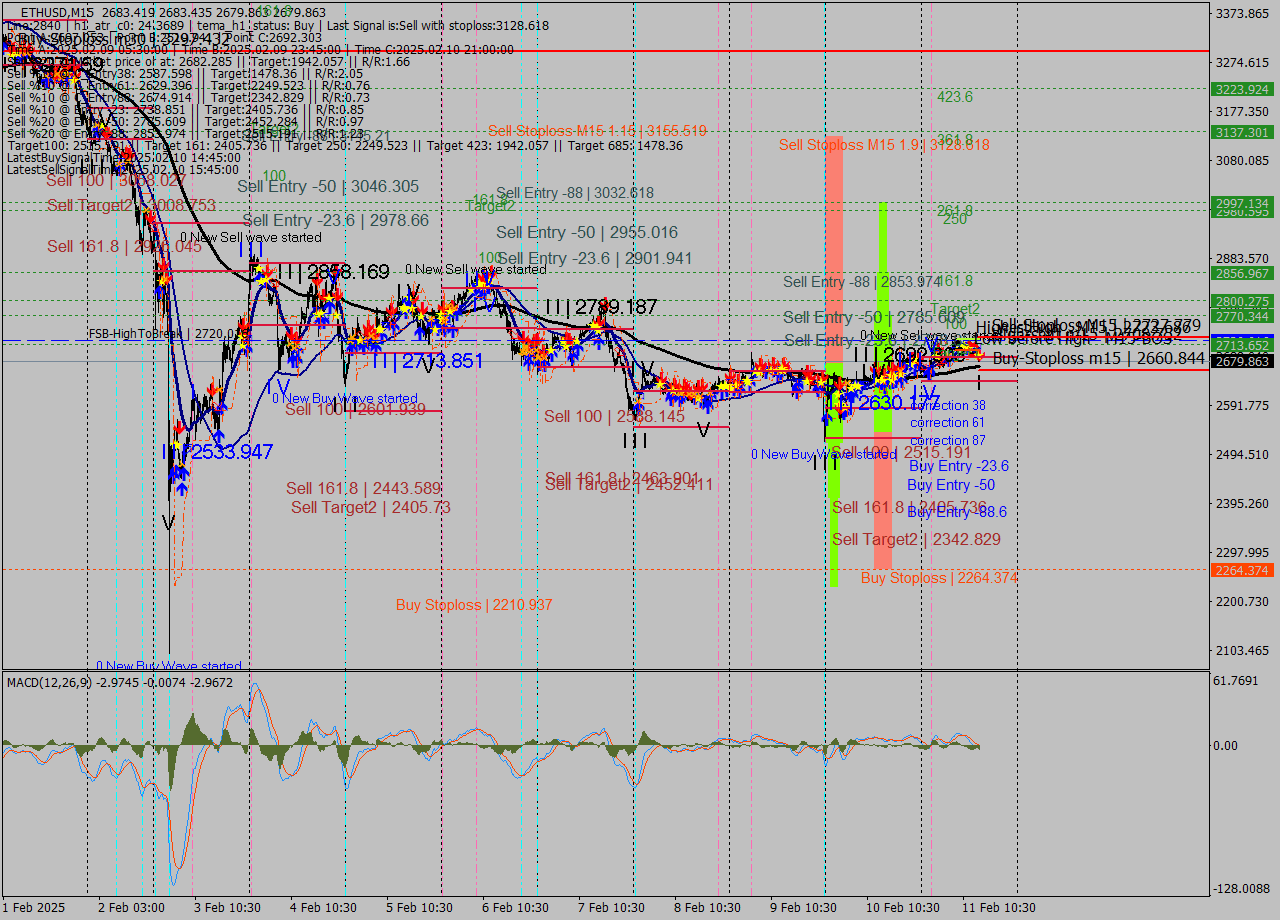The height and width of the screenshot is (920, 1280).
Task: Select the Buy Stoploss 2210.937 label
Action: pyautogui.click(x=473, y=605)
